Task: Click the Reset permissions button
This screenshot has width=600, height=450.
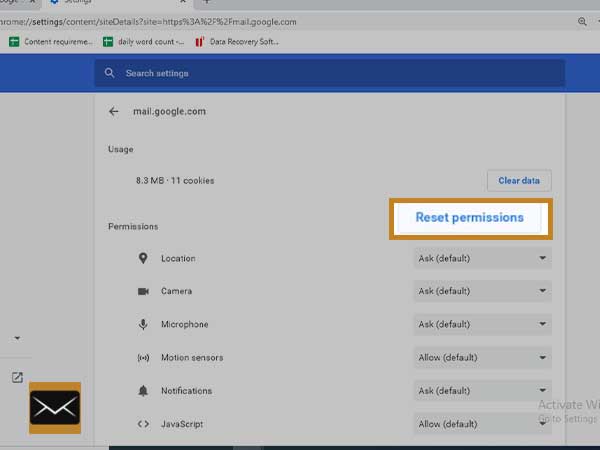Action: tap(470, 218)
